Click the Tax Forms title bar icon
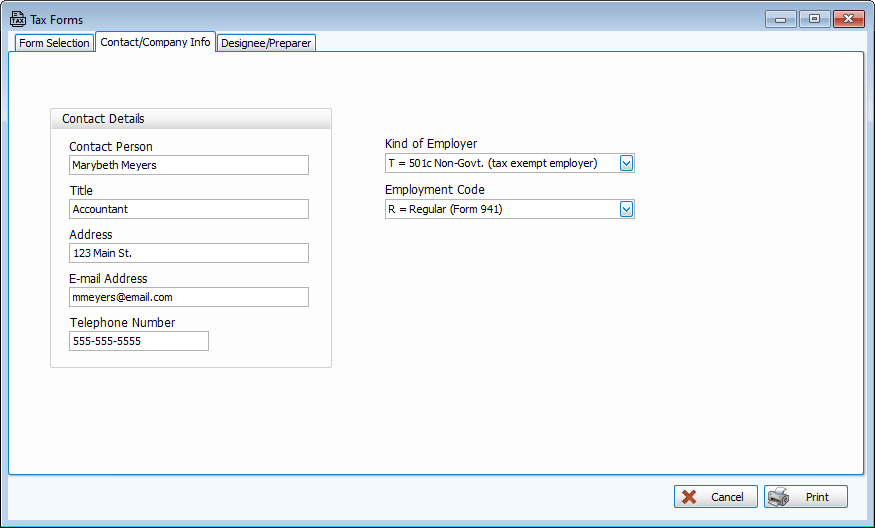This screenshot has height=528, width=875. [x=18, y=19]
